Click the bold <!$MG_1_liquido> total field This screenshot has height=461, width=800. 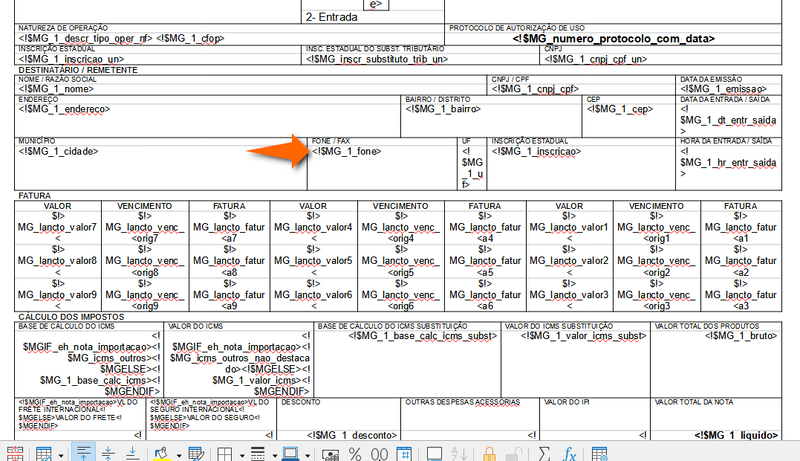click(736, 436)
